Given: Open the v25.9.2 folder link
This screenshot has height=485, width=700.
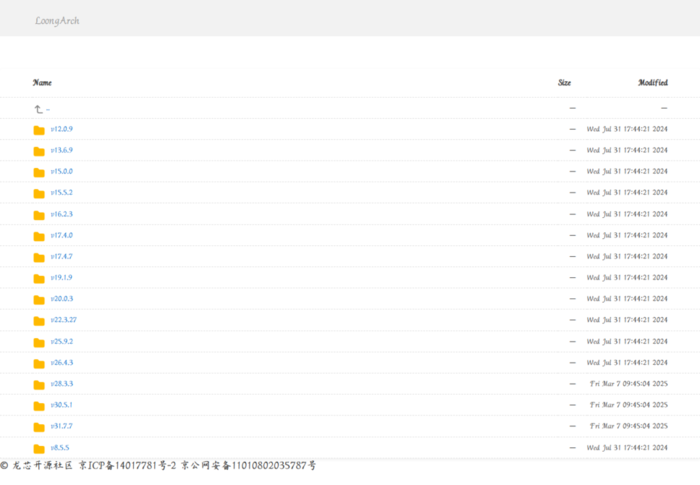Looking at the screenshot, I should pos(62,341).
